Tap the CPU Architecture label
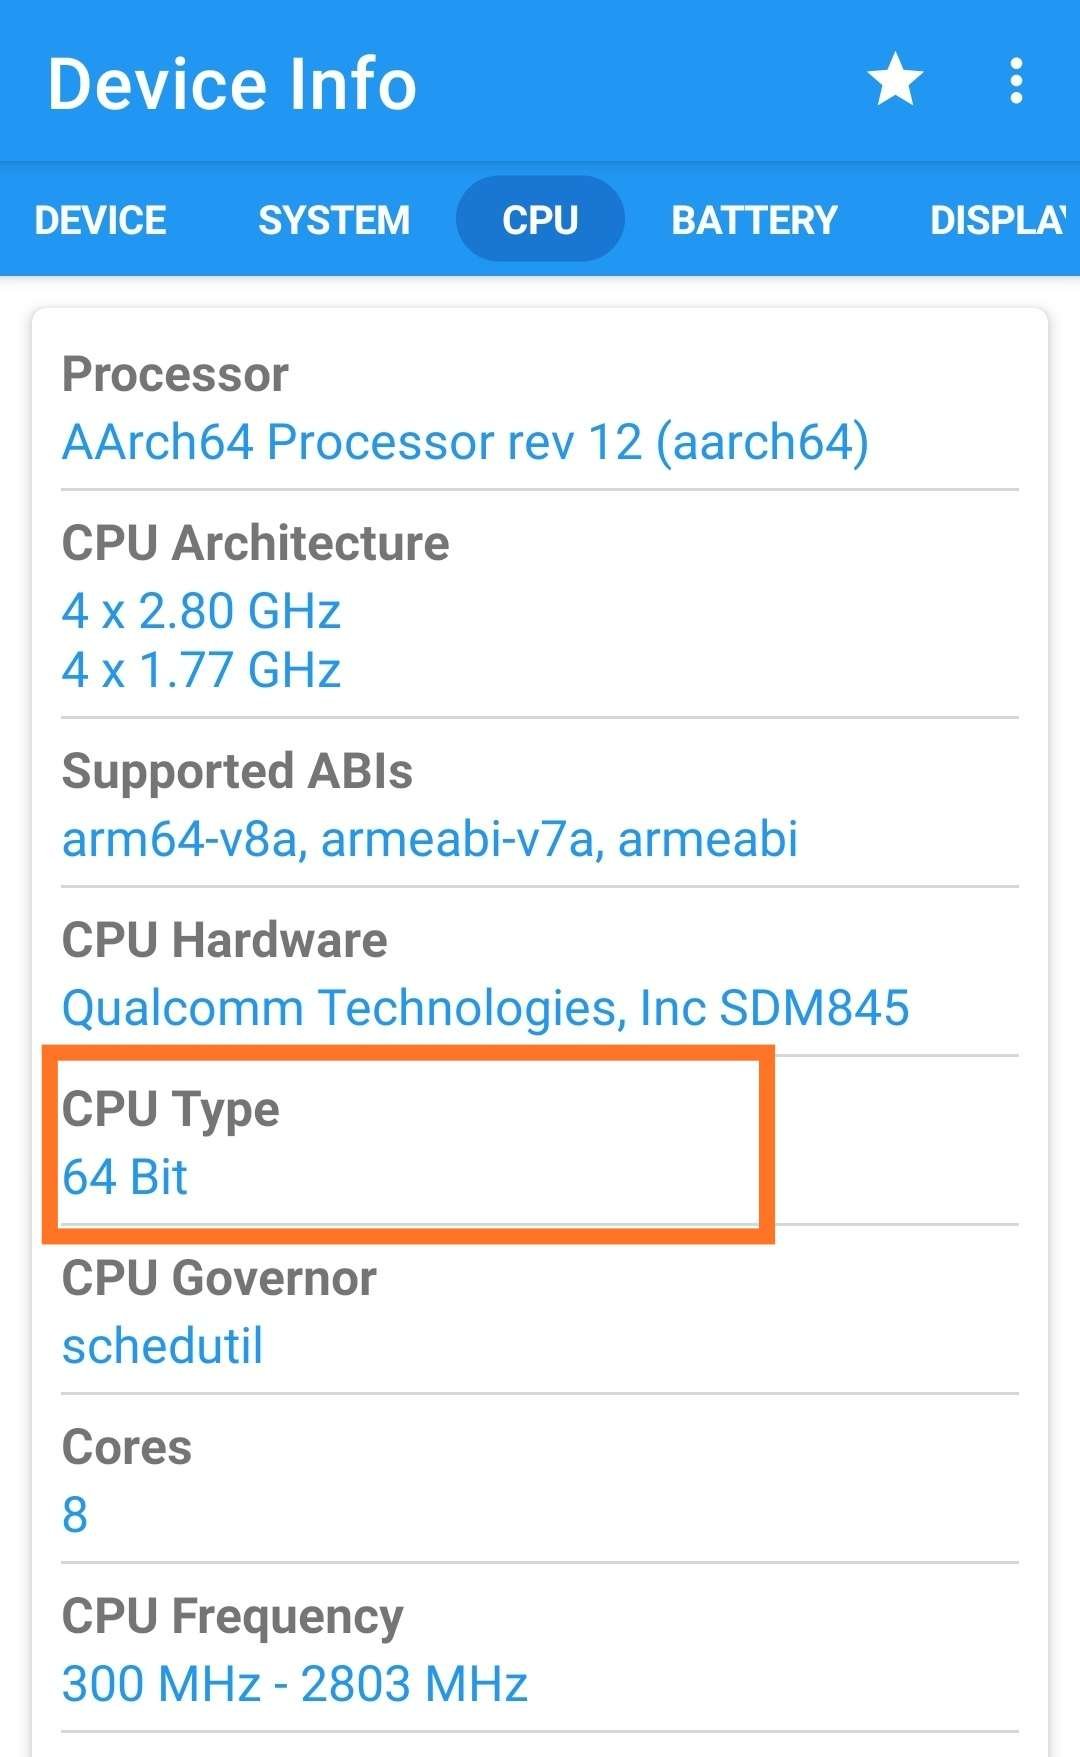The height and width of the screenshot is (1757, 1080). click(255, 543)
